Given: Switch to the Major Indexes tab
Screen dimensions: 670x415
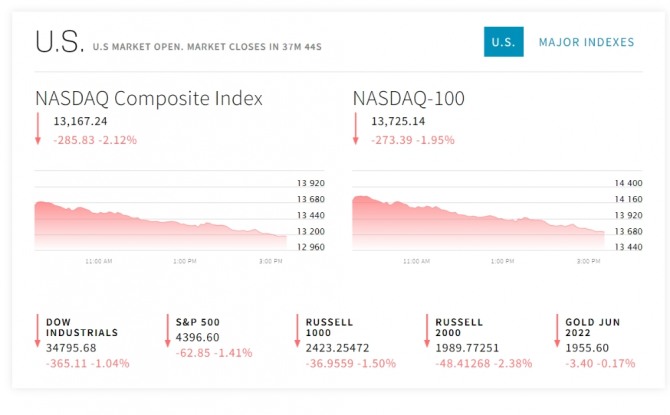Looking at the screenshot, I should [x=586, y=42].
